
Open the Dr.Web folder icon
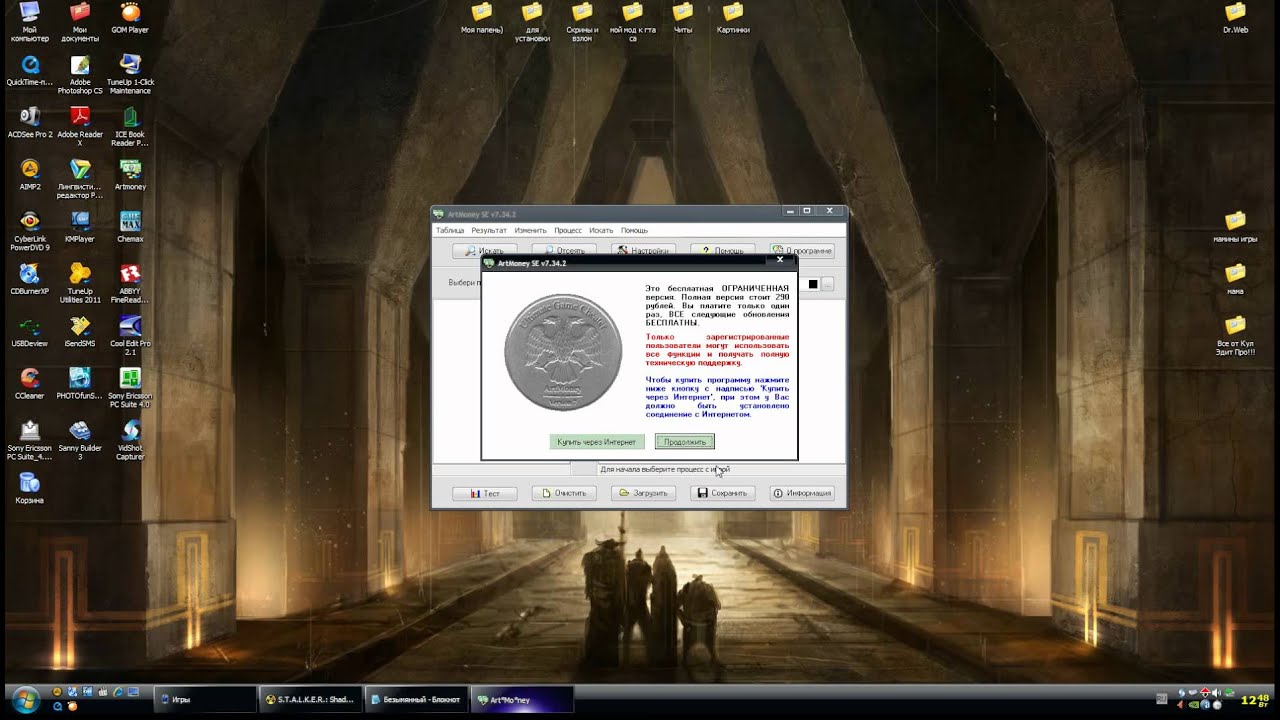click(x=1236, y=18)
